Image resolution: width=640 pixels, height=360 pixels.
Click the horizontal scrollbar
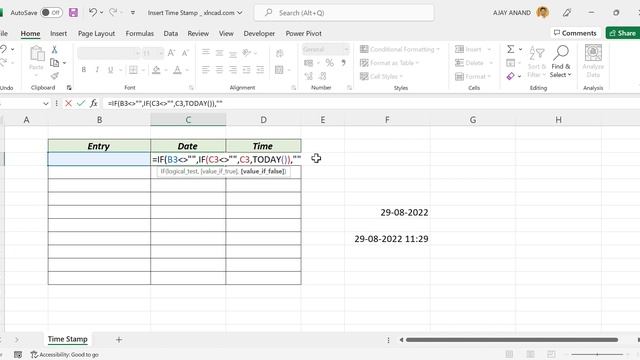tap(512, 340)
